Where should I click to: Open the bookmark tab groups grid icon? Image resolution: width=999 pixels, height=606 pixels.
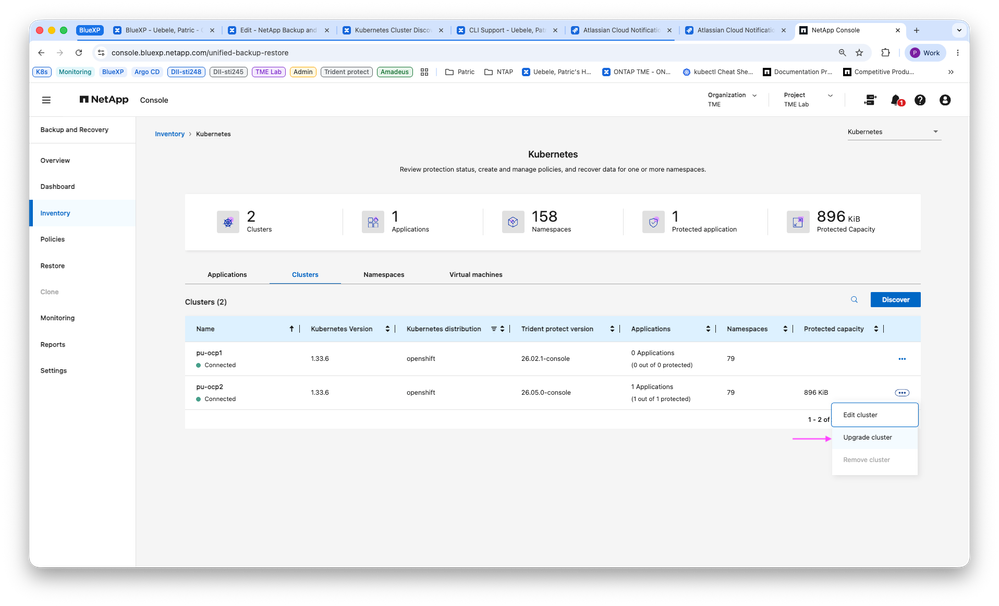tap(424, 72)
